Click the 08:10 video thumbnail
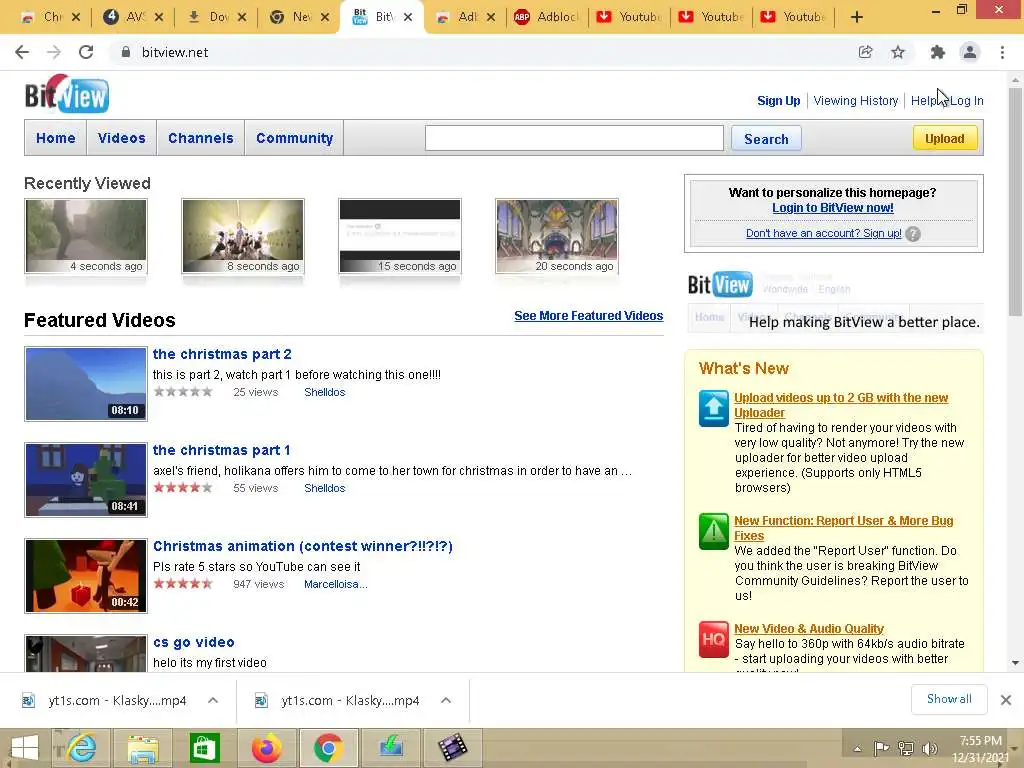The image size is (1024, 768). coord(86,384)
